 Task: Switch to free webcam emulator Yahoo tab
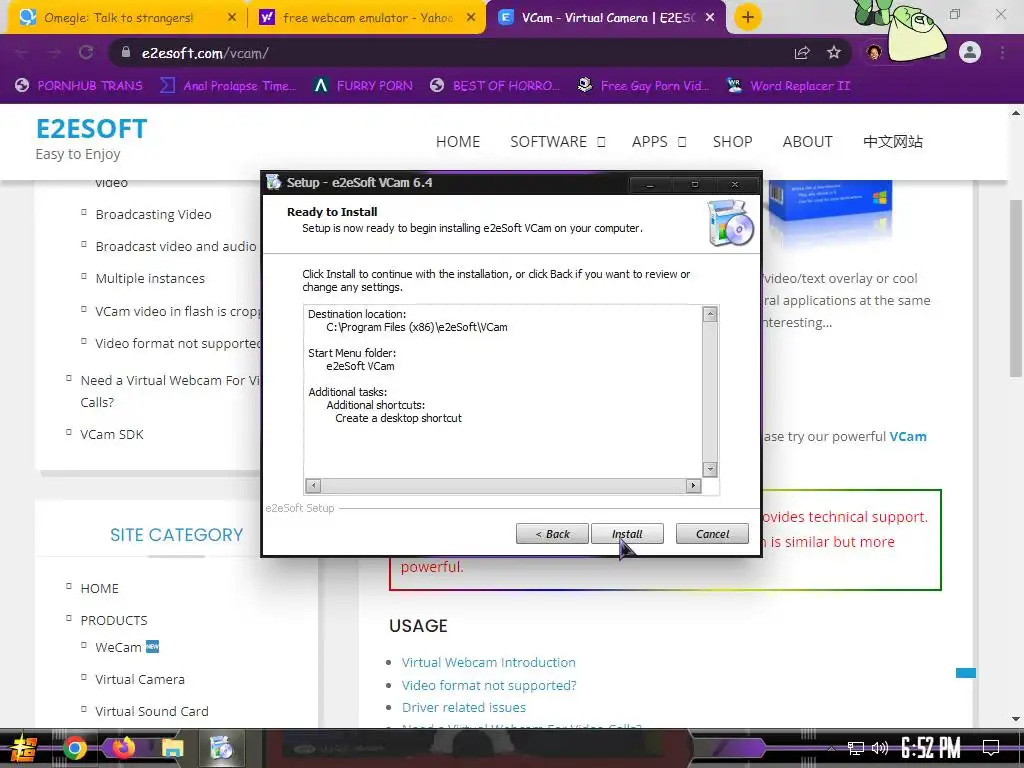point(368,18)
